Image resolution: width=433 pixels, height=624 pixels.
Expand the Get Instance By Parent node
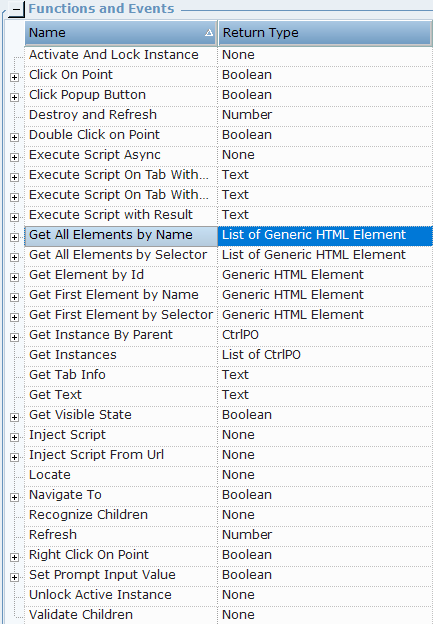pyautogui.click(x=14, y=337)
